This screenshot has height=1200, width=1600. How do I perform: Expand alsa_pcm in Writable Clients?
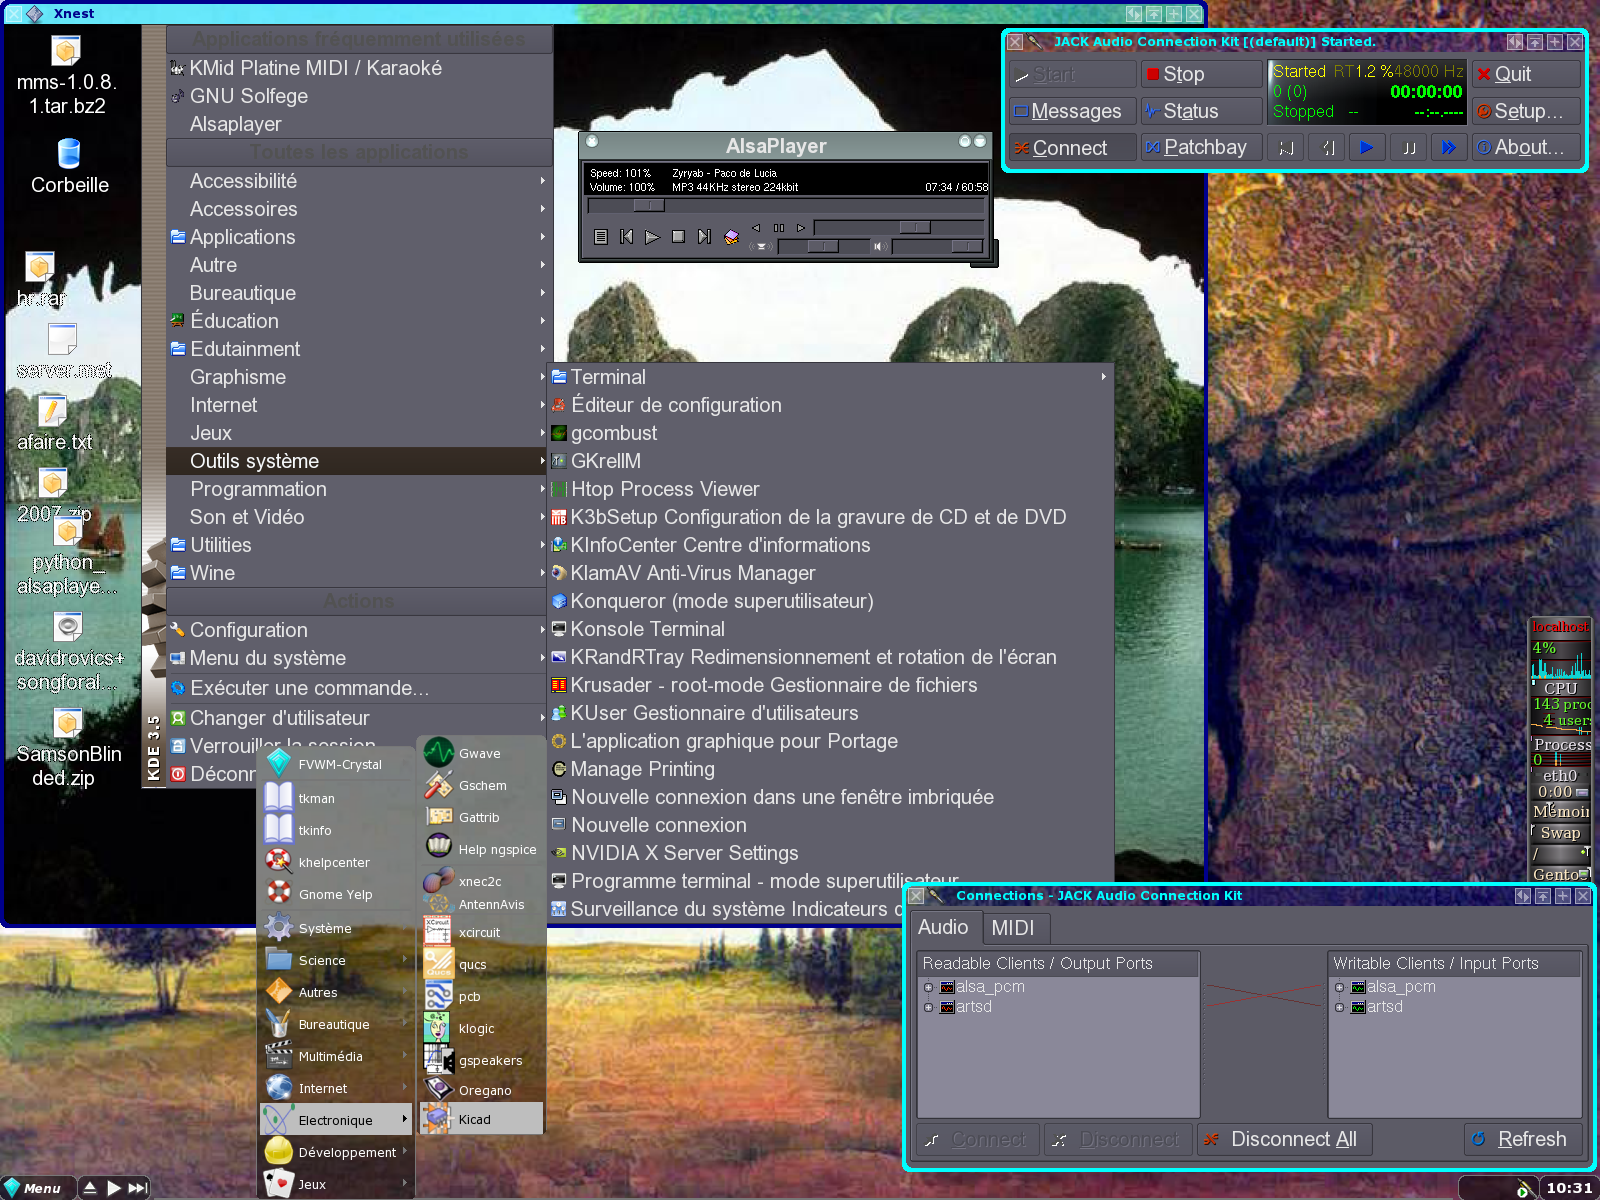point(1339,987)
